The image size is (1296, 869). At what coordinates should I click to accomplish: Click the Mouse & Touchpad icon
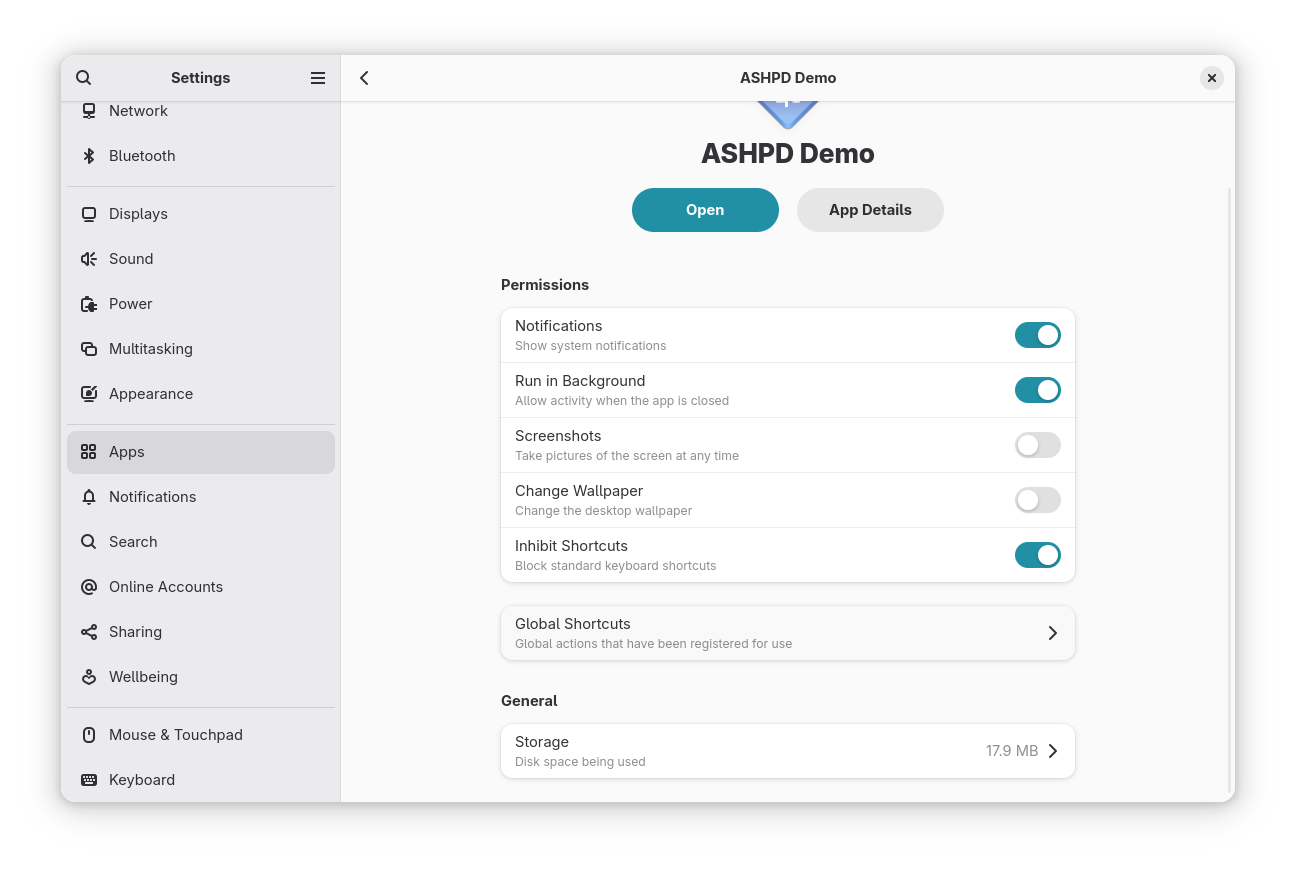click(89, 735)
